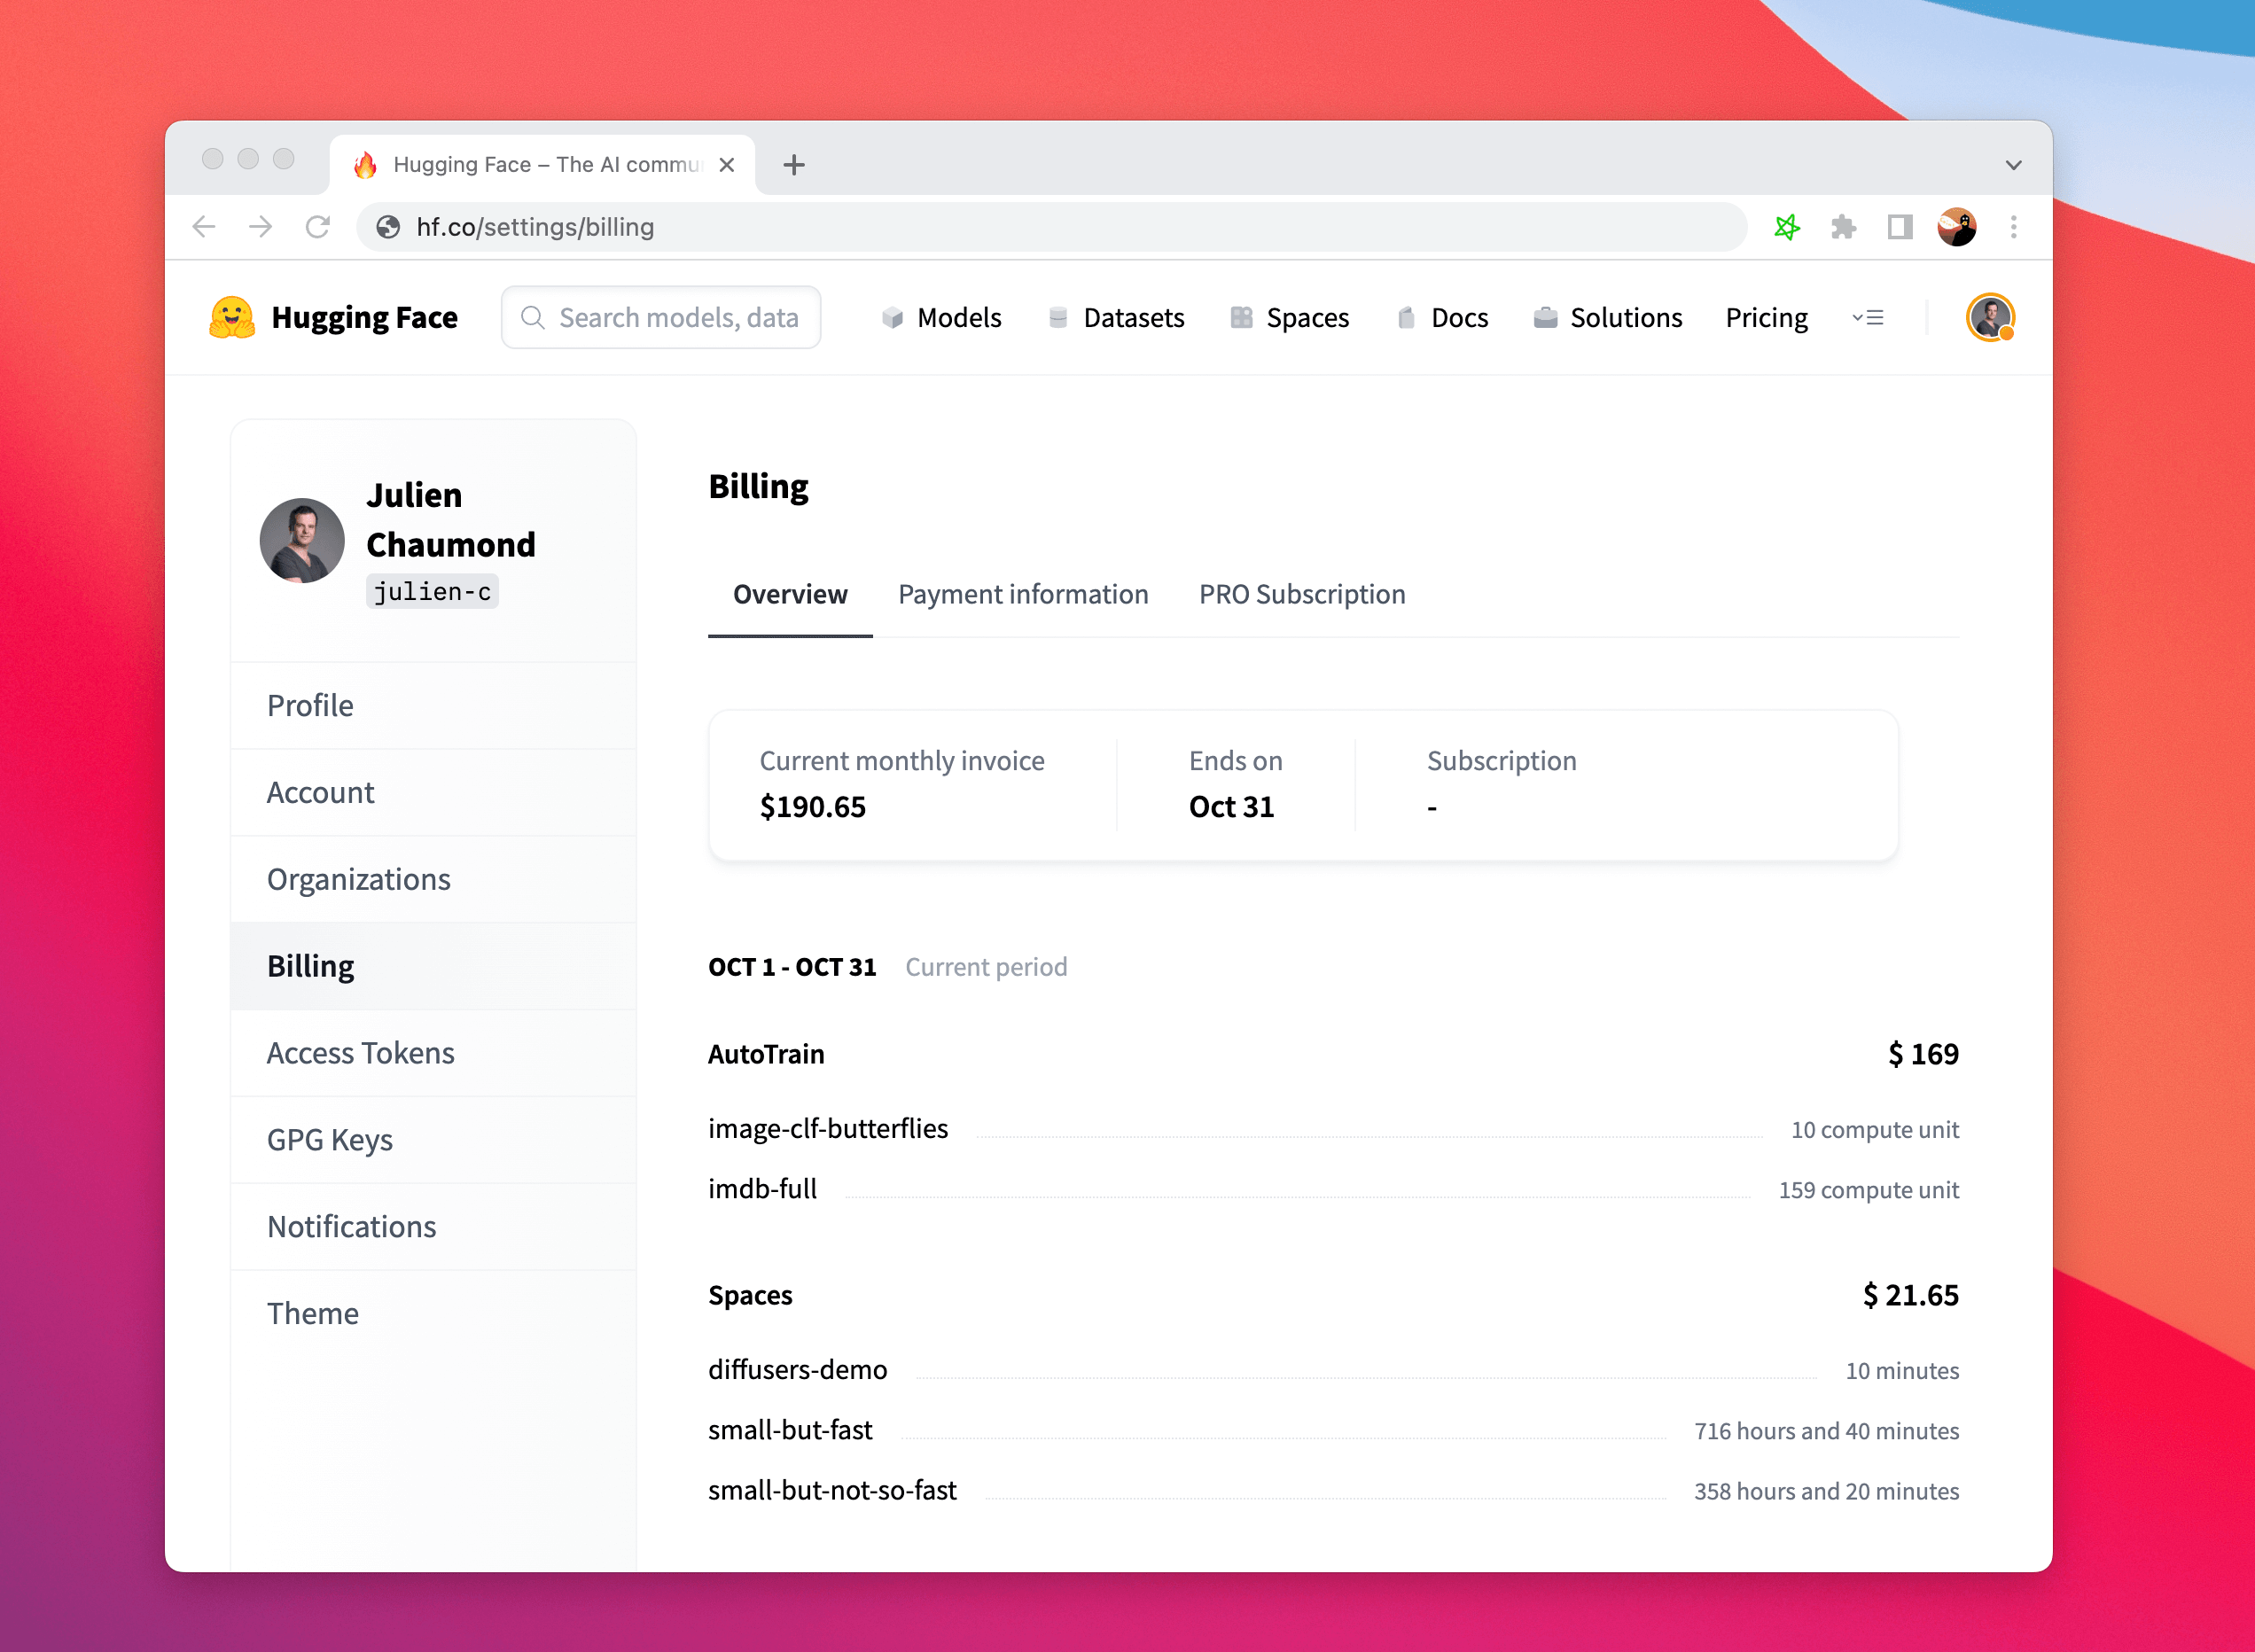Click the Hugging Face emoji logo
The image size is (2255, 1652).
(231, 318)
